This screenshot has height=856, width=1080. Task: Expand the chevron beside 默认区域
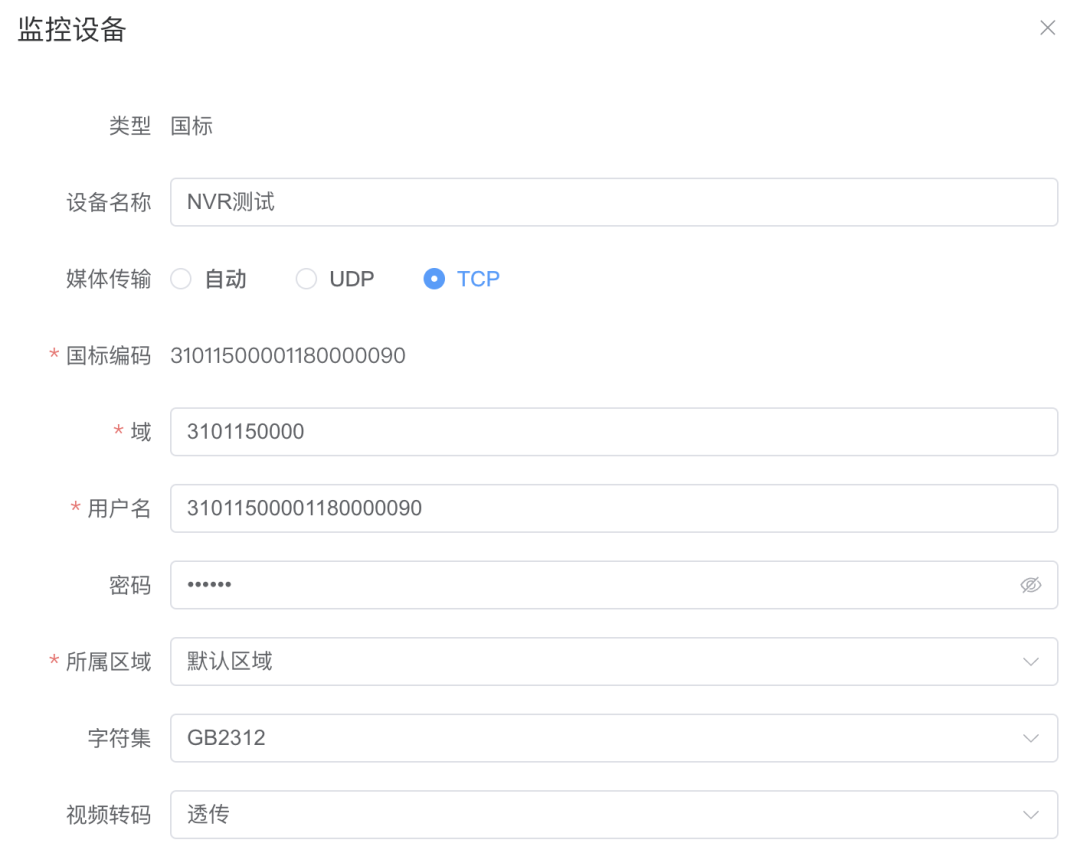[1033, 661]
